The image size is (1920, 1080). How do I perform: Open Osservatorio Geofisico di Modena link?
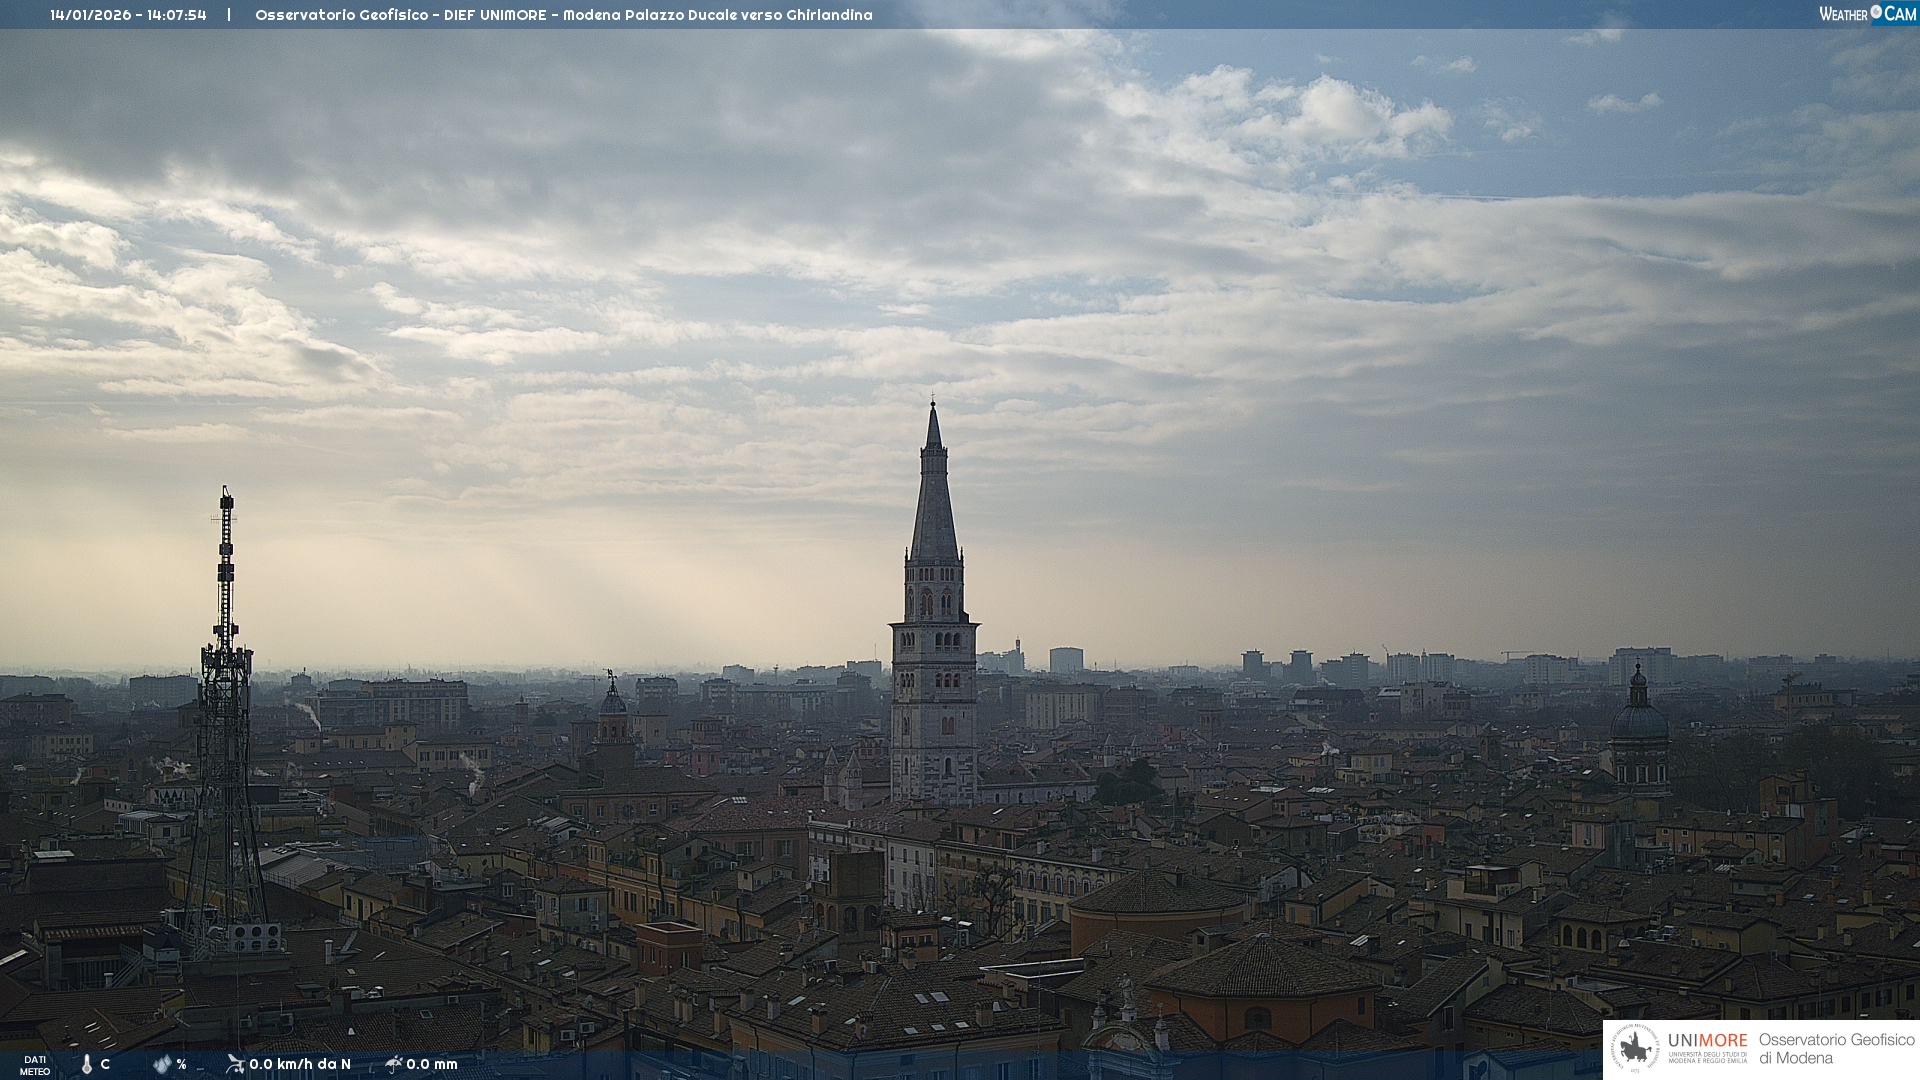[1836, 1049]
